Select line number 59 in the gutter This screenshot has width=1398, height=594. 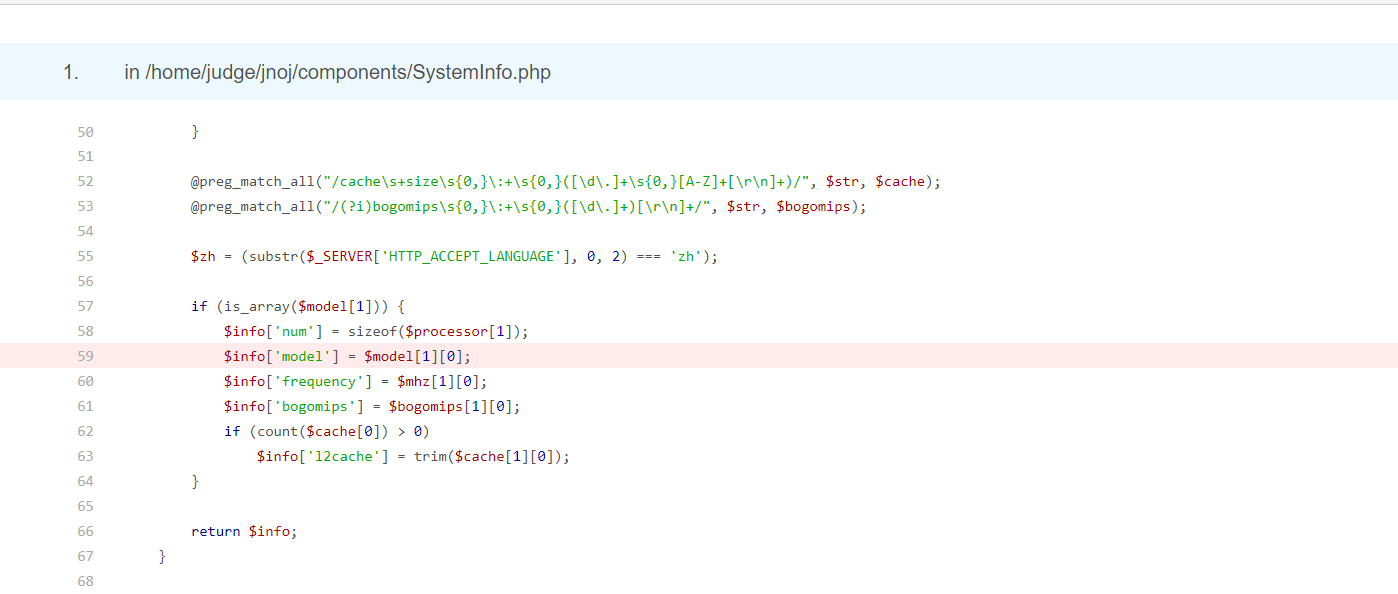point(85,356)
